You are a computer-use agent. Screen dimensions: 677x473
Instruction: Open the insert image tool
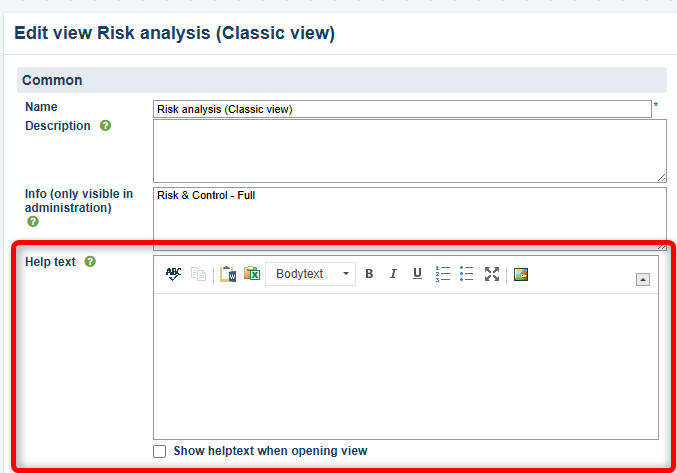(x=521, y=274)
